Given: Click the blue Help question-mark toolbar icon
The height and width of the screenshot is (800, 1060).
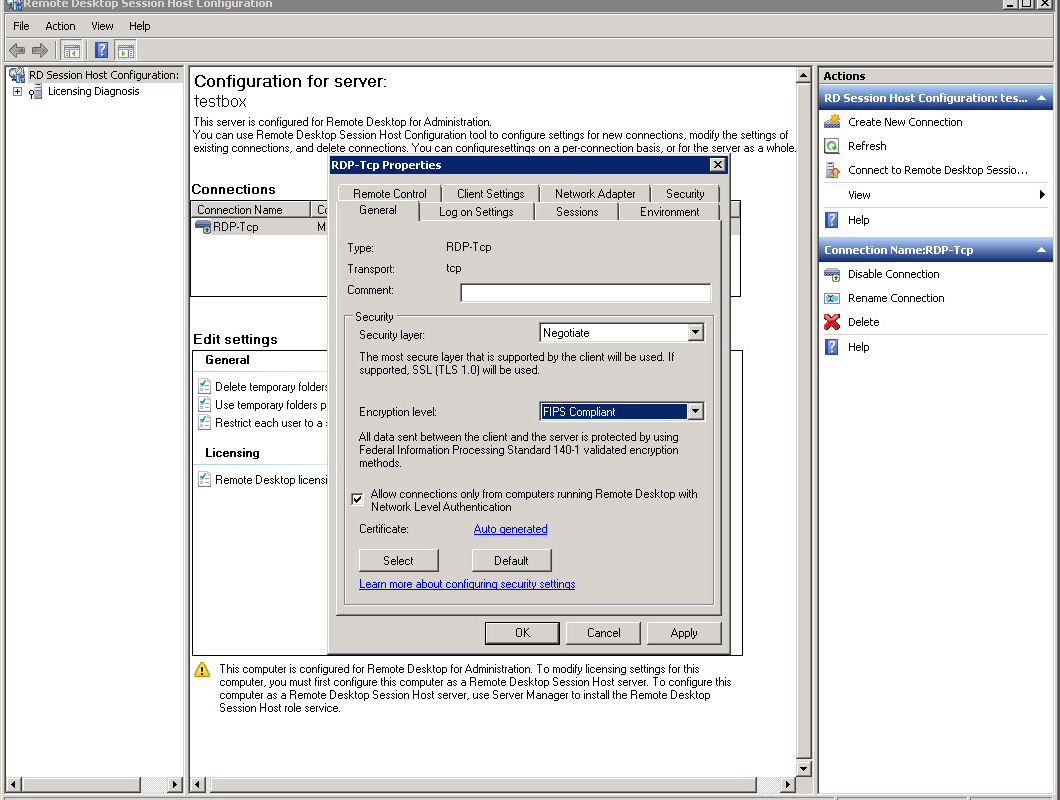Looking at the screenshot, I should [101, 50].
